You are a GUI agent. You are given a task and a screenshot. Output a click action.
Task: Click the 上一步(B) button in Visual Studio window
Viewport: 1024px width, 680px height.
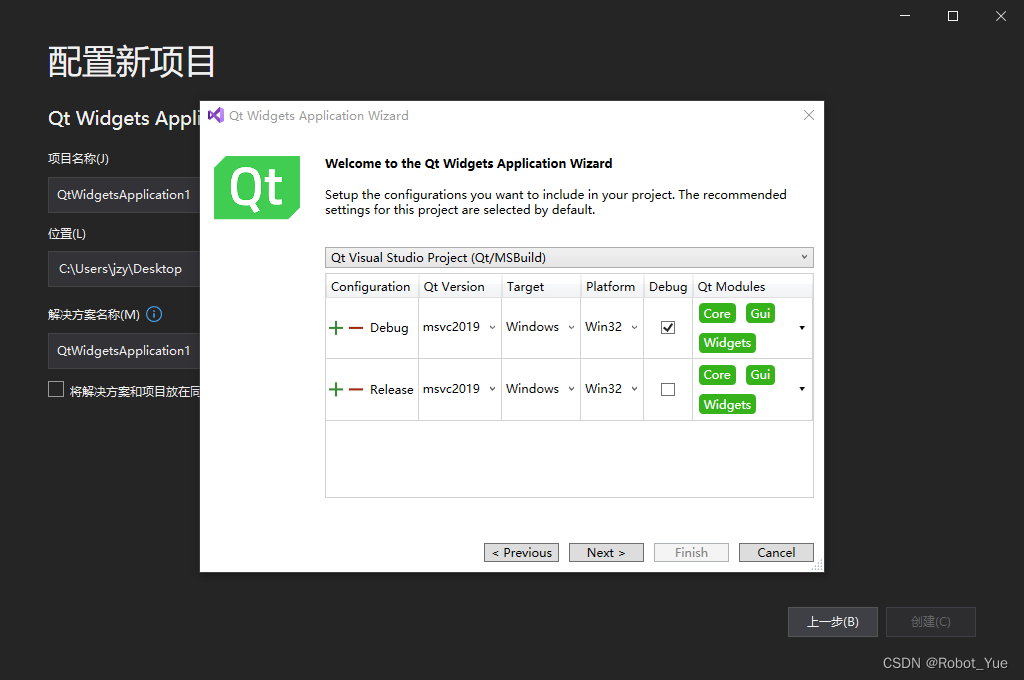point(833,622)
